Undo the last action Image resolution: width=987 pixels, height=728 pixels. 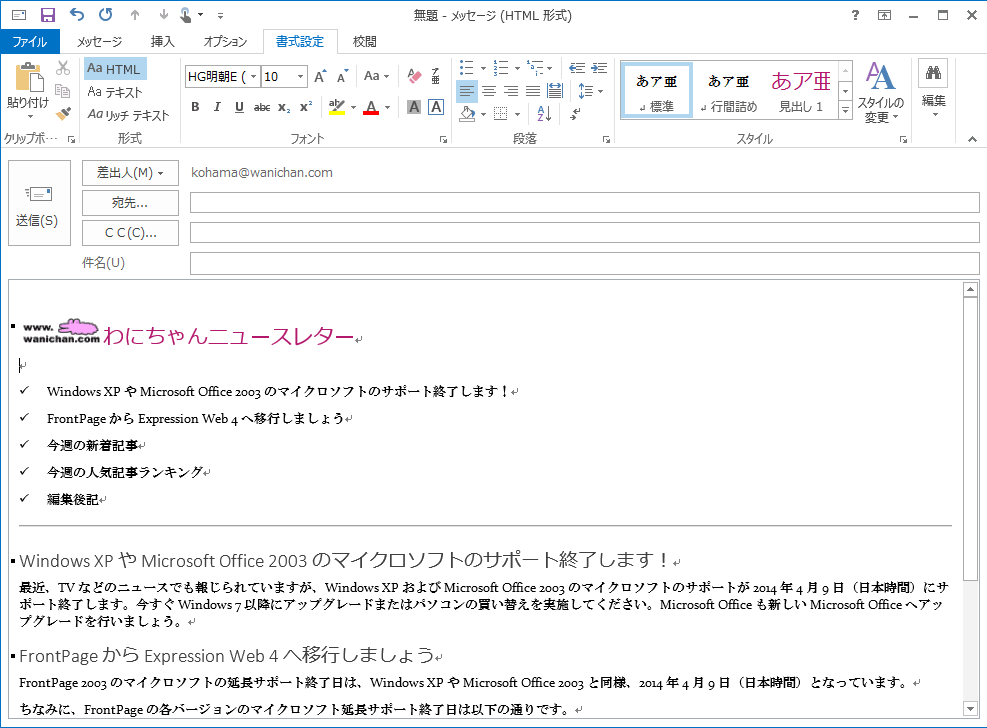pyautogui.click(x=77, y=14)
